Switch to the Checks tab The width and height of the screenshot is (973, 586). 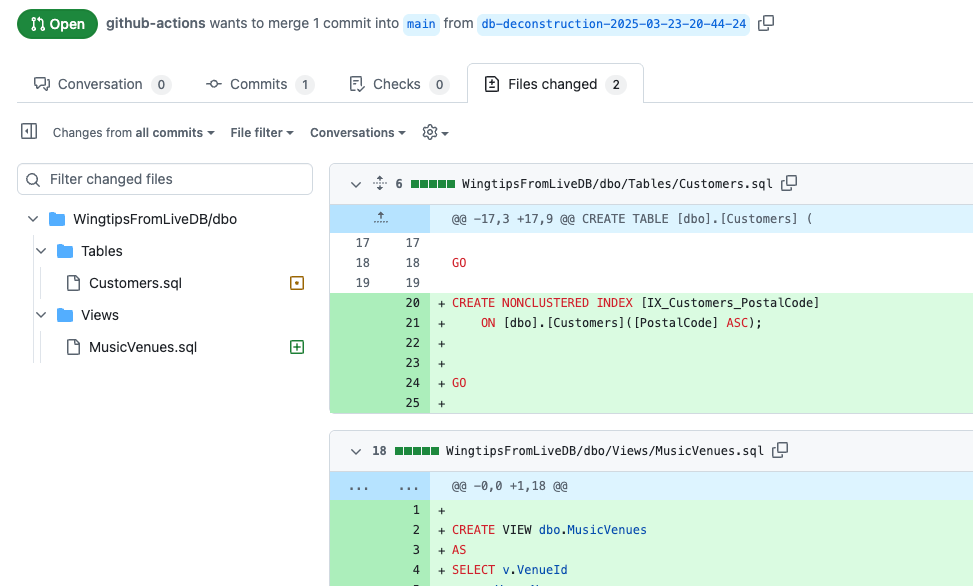pyautogui.click(x=399, y=84)
